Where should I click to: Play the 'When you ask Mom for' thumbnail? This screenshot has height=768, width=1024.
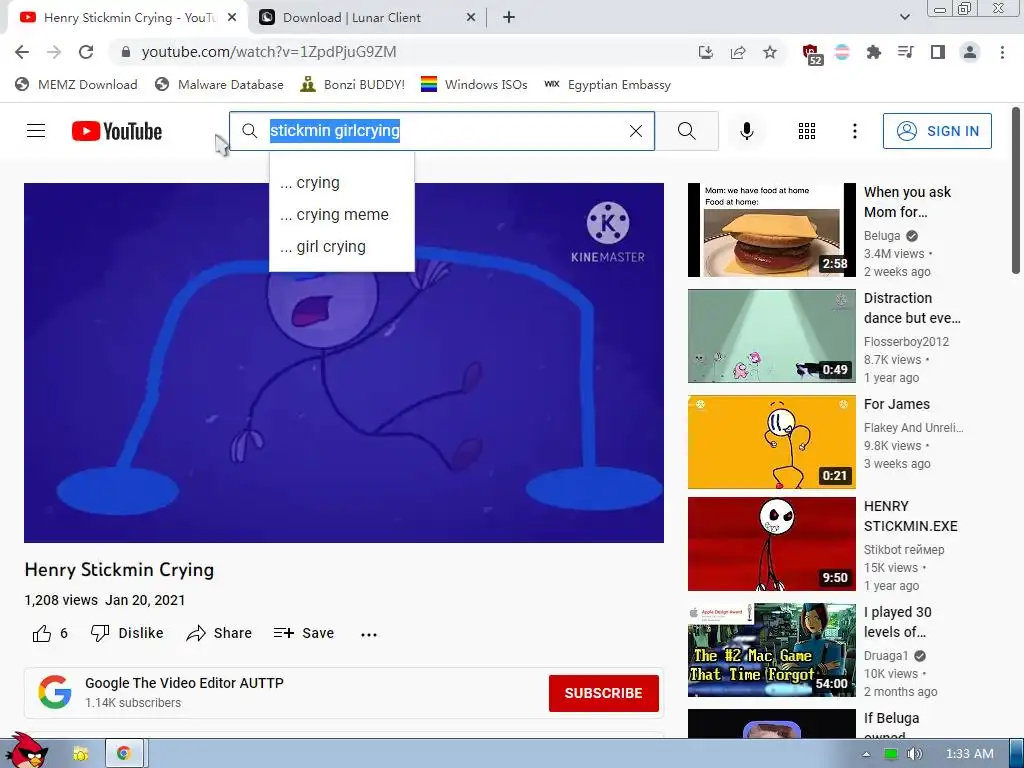pos(771,230)
